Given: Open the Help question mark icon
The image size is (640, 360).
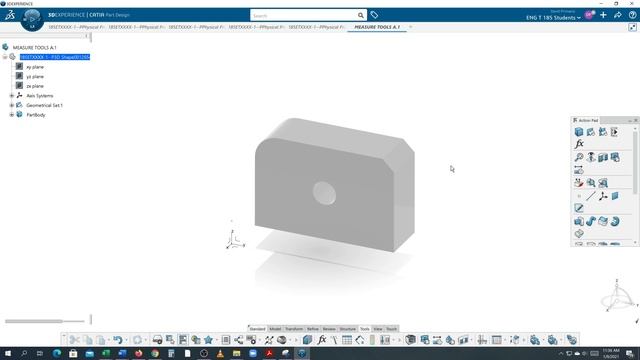Looking at the screenshot, I should [x=632, y=15].
